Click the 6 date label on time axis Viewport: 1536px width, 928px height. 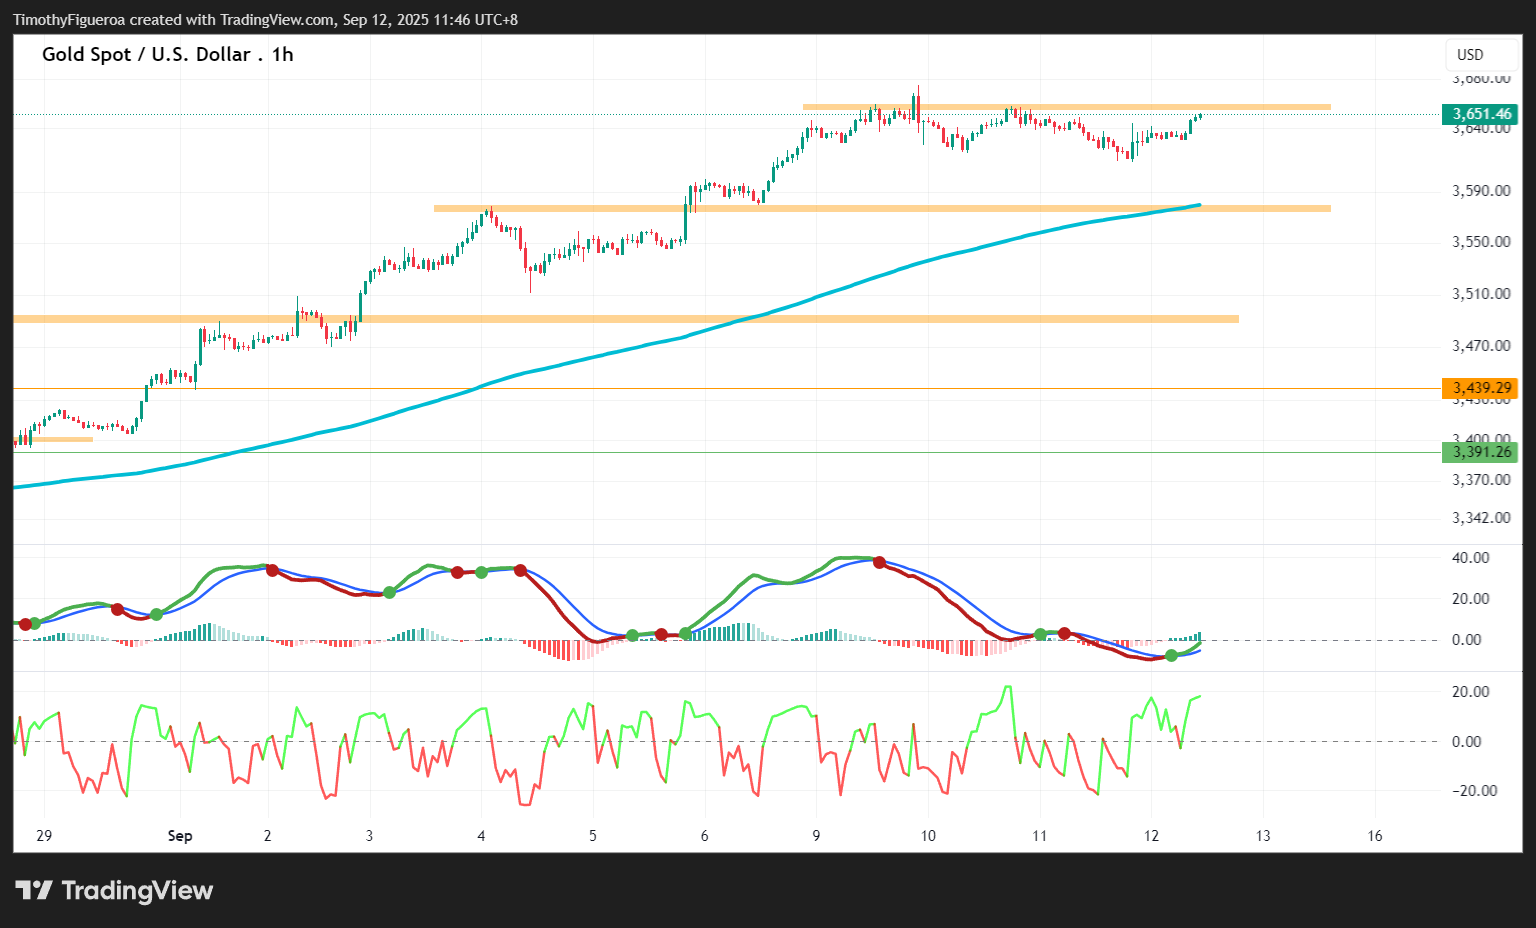pos(705,836)
